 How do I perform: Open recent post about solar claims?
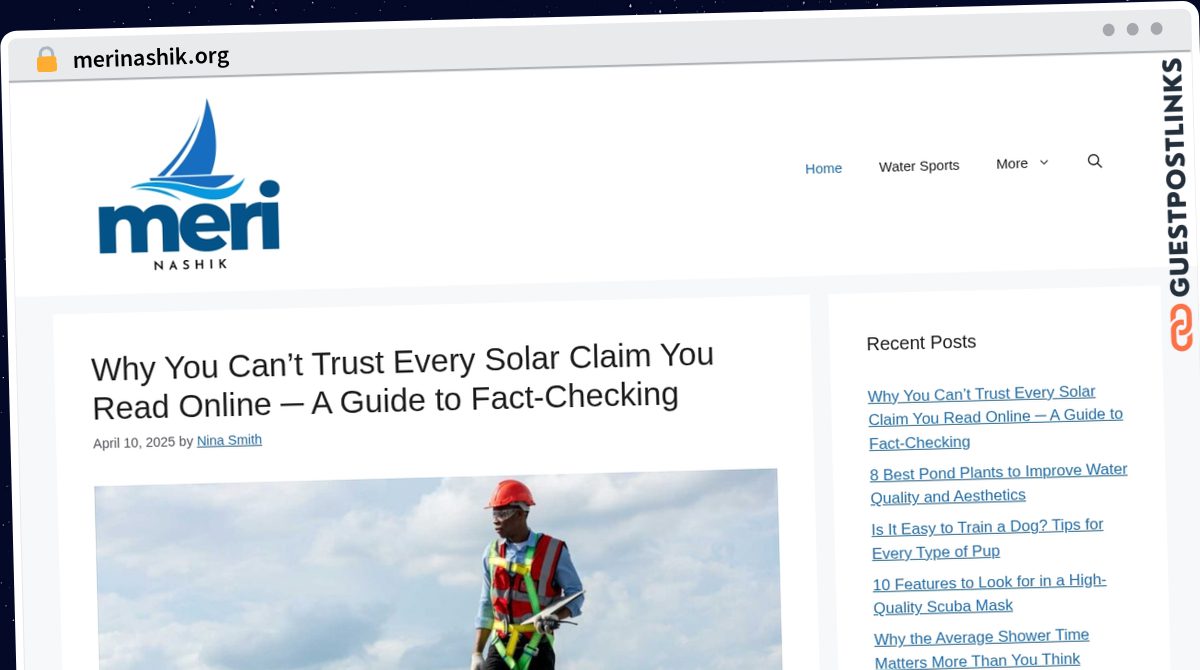pyautogui.click(x=995, y=417)
